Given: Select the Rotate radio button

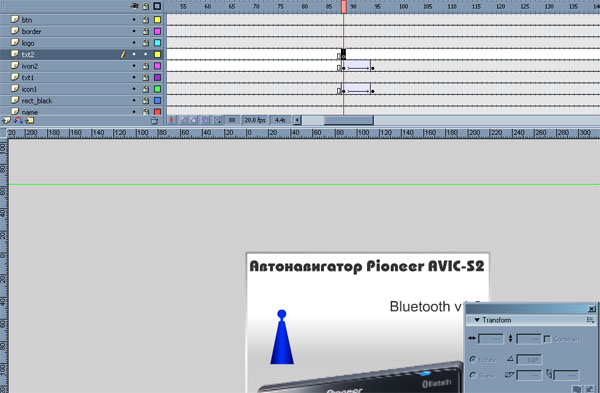Looking at the screenshot, I should tap(473, 359).
